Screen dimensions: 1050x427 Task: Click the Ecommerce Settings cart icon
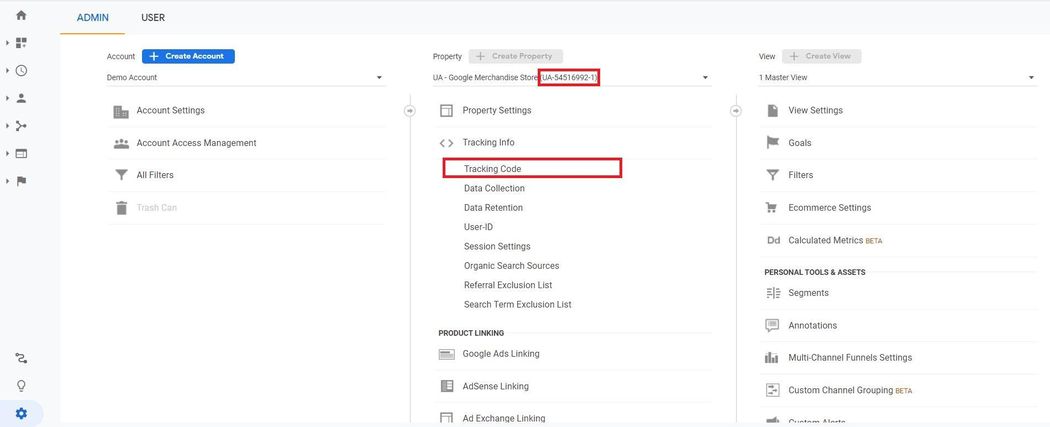click(773, 207)
